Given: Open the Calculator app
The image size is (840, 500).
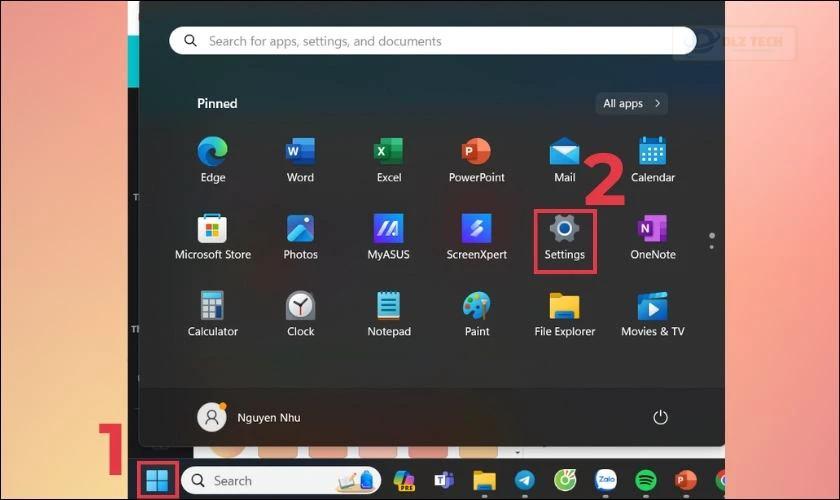Looking at the screenshot, I should 213,314.
